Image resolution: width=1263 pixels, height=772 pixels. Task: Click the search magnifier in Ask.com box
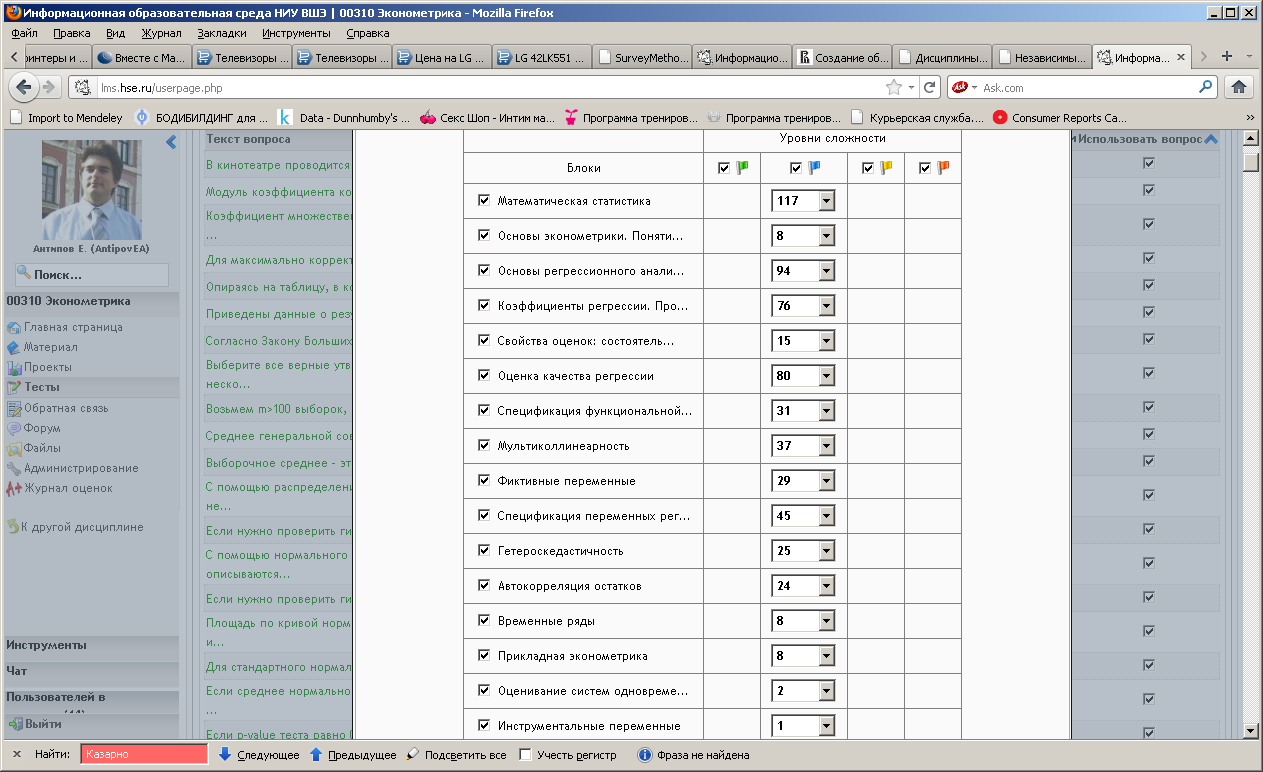point(1205,87)
